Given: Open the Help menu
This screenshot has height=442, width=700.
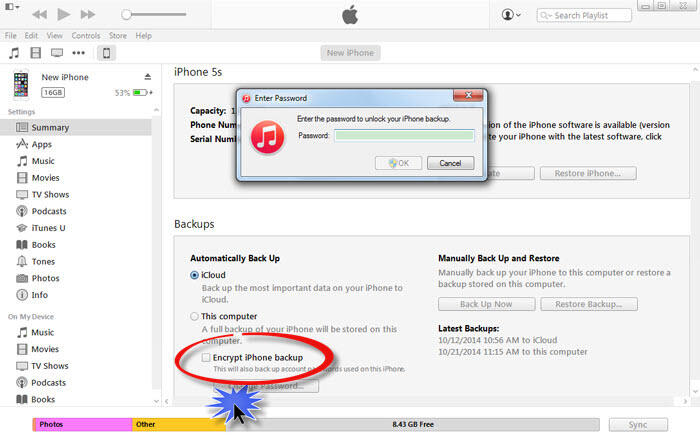Looking at the screenshot, I should coord(144,35).
